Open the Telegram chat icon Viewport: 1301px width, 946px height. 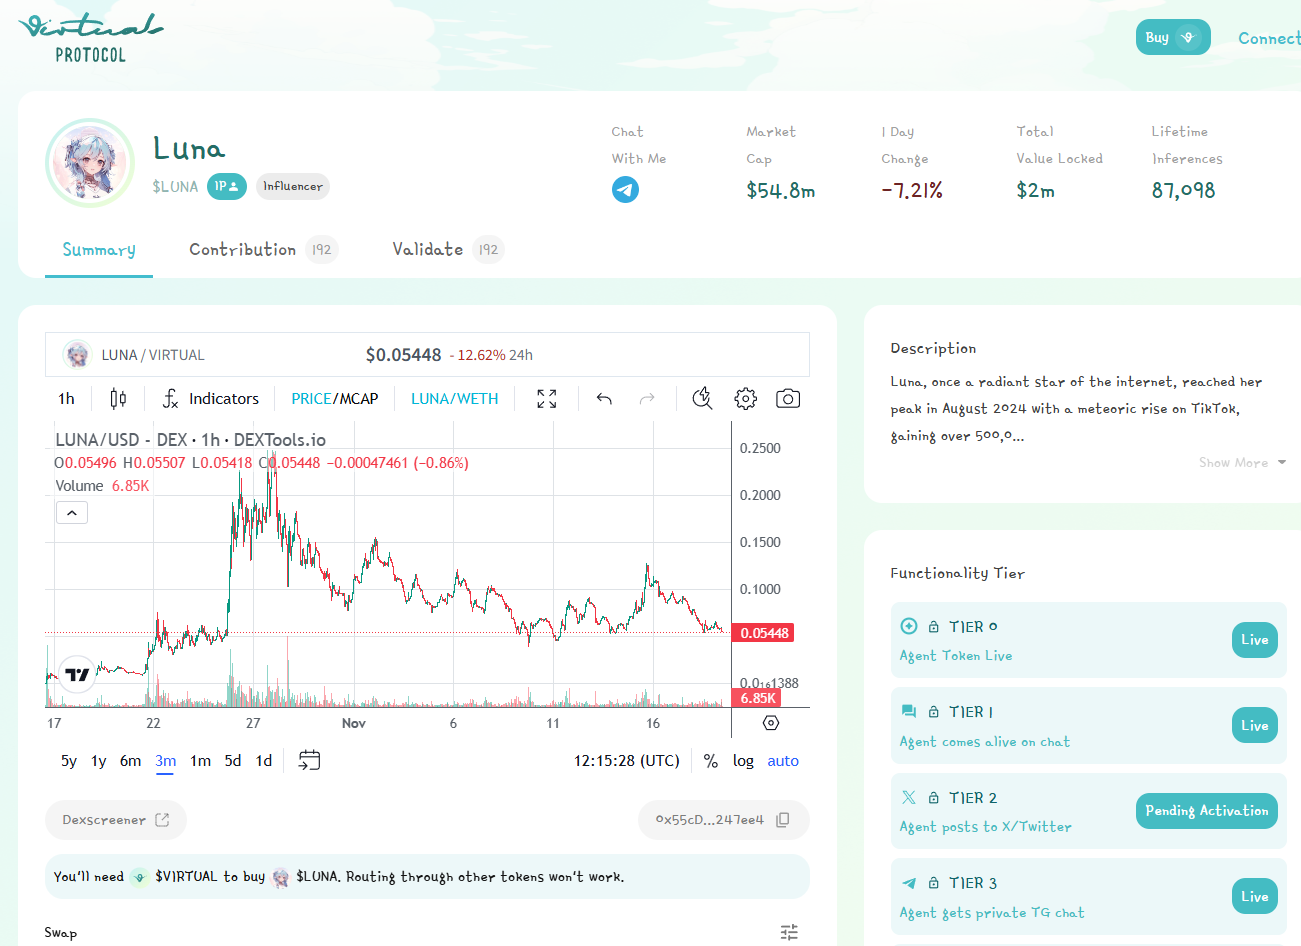[625, 189]
